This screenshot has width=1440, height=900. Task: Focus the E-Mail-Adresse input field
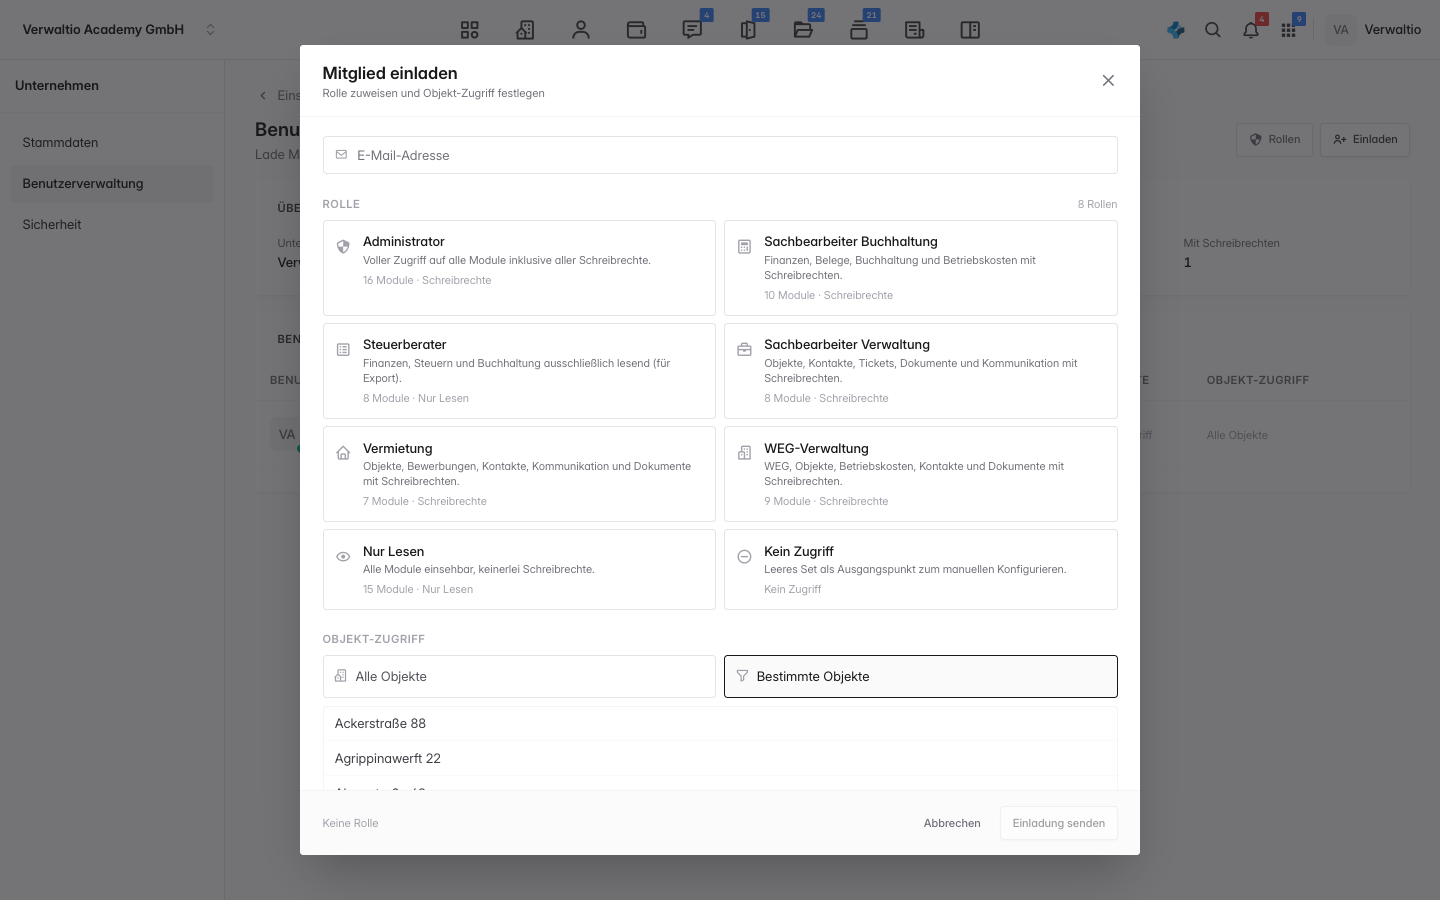[x=720, y=155]
